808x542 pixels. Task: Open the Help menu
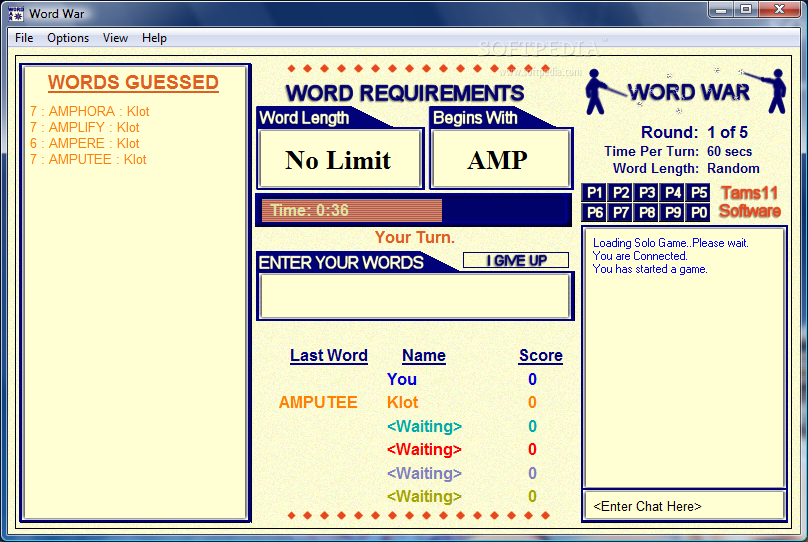coord(154,38)
